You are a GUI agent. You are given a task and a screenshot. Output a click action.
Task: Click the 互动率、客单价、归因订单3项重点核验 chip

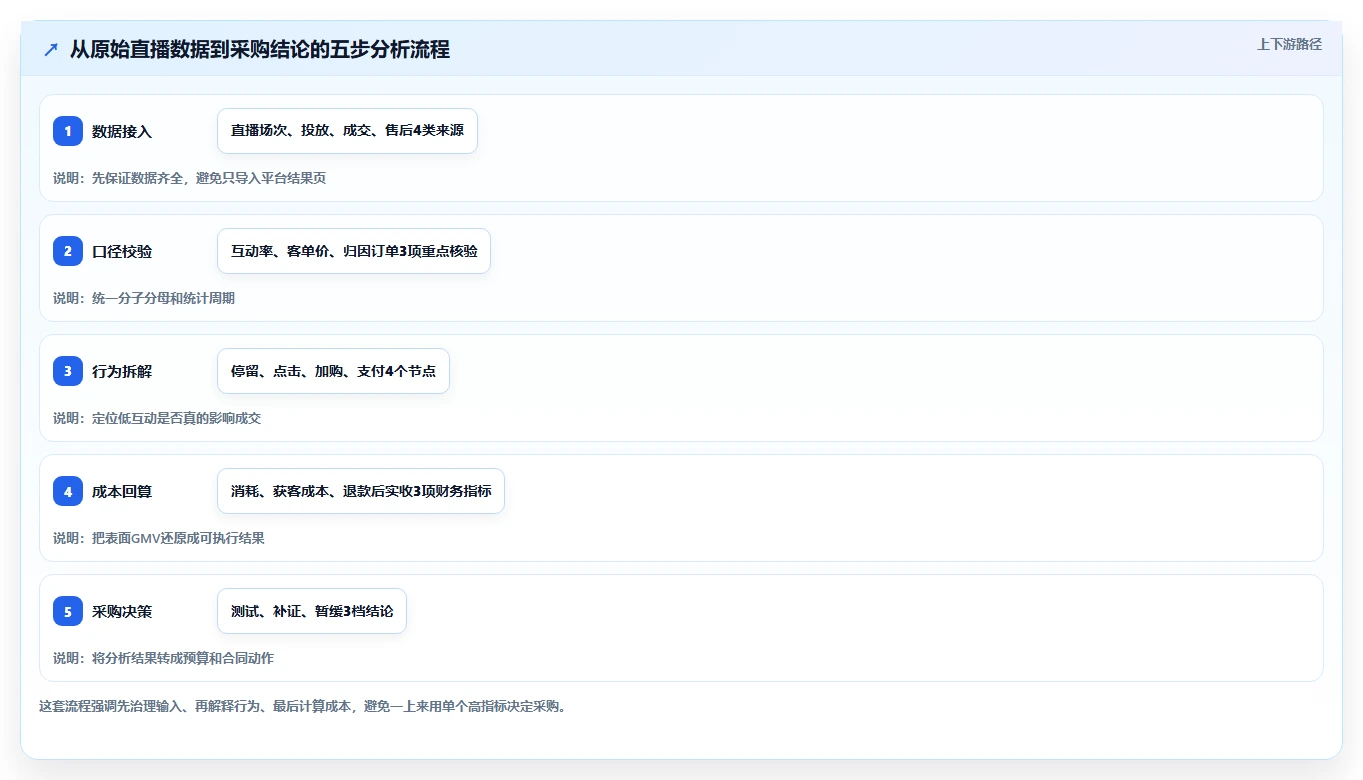(x=354, y=251)
